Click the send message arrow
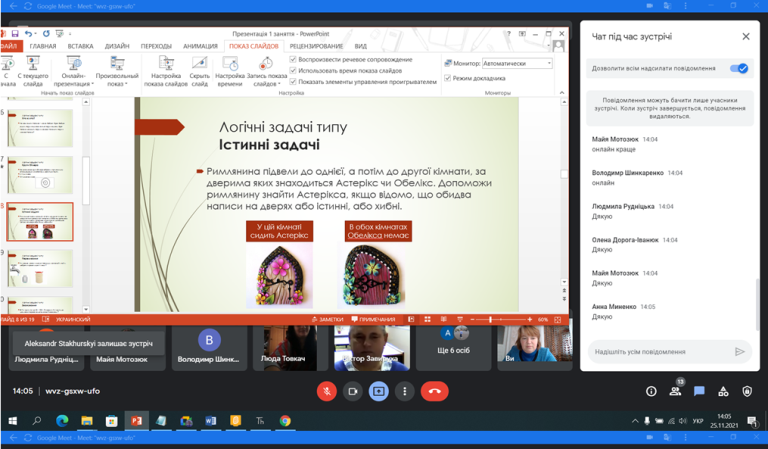 point(740,352)
